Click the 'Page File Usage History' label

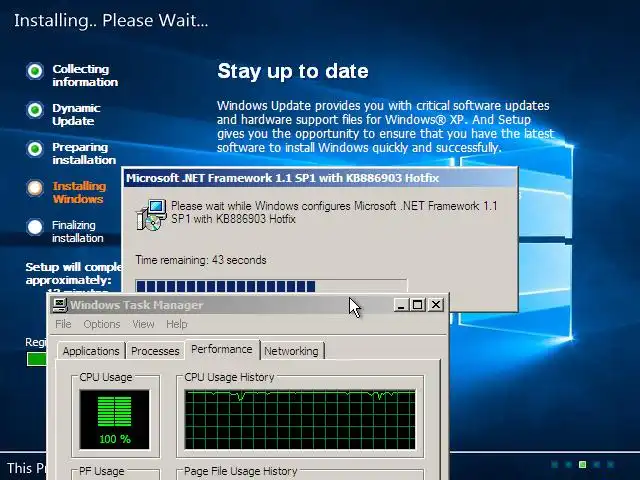[240, 471]
